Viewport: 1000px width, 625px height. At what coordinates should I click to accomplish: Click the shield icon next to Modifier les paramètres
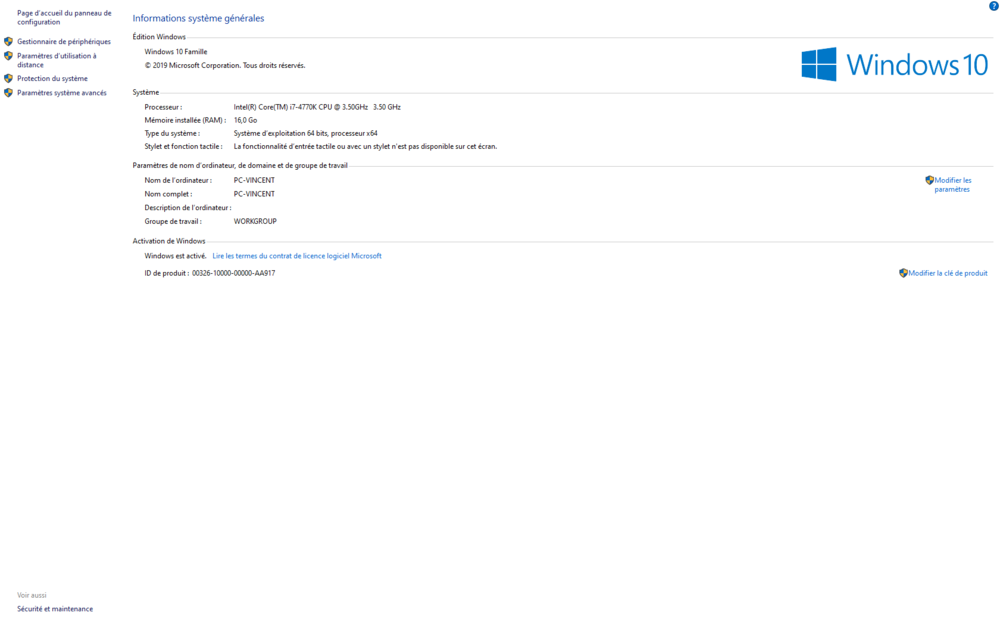[928, 179]
